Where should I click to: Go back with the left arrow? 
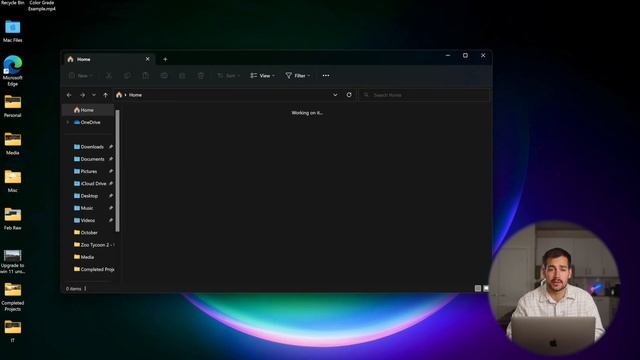click(69, 95)
